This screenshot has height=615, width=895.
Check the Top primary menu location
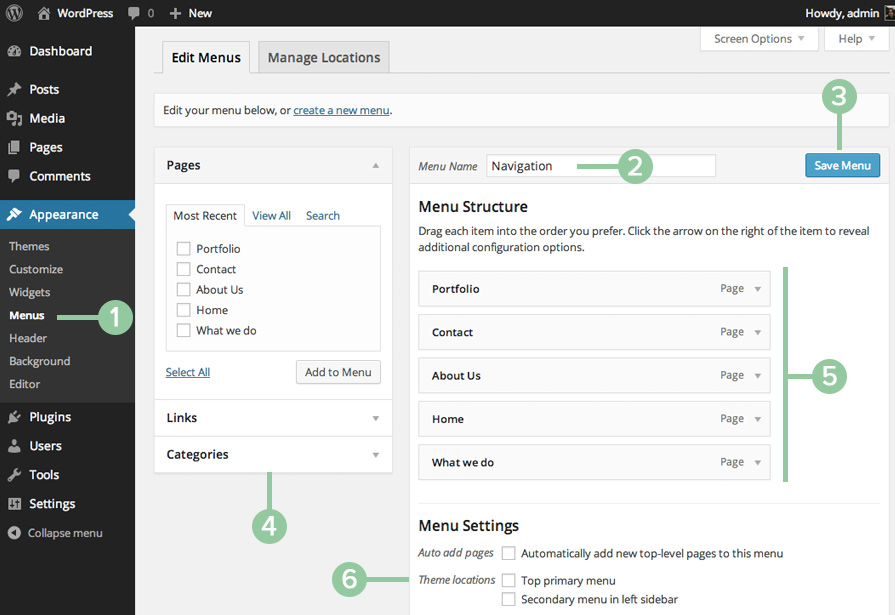[509, 579]
